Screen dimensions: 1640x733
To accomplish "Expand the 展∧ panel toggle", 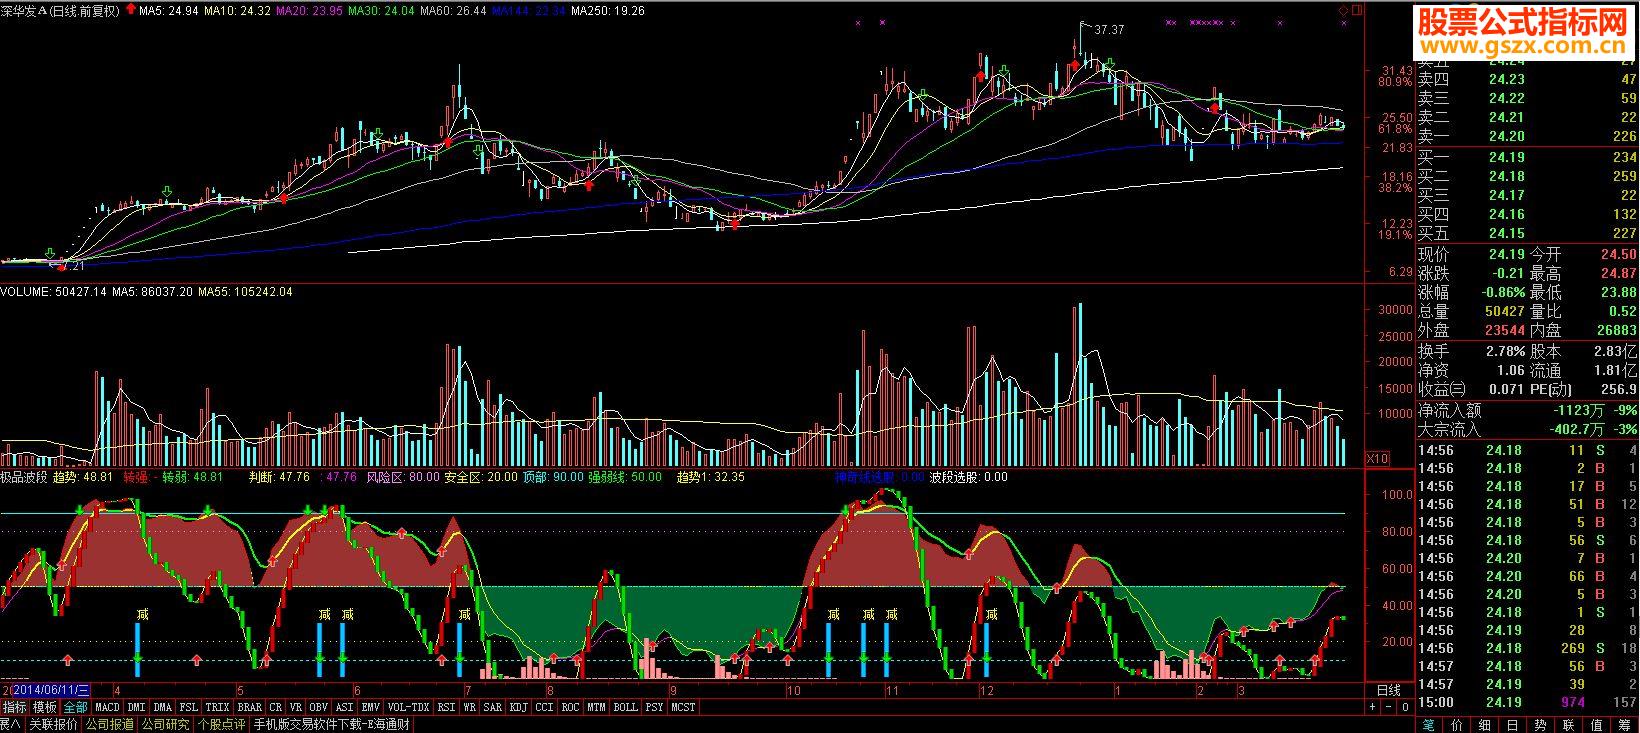I will [10, 725].
